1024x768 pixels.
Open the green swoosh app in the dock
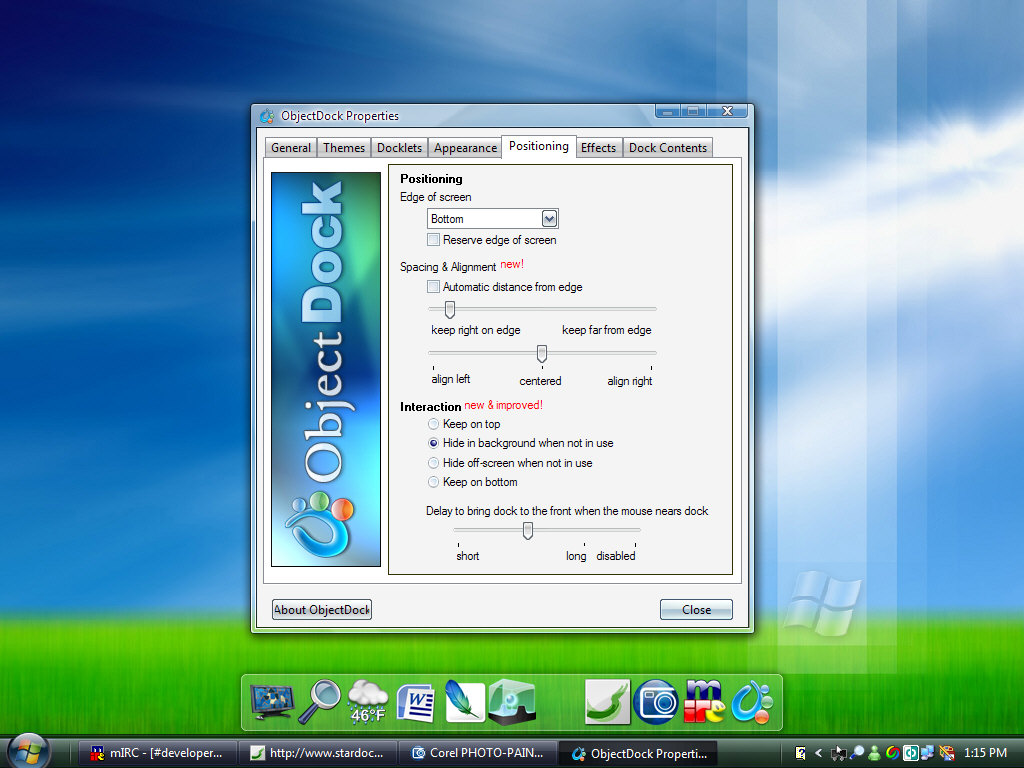pyautogui.click(x=607, y=702)
